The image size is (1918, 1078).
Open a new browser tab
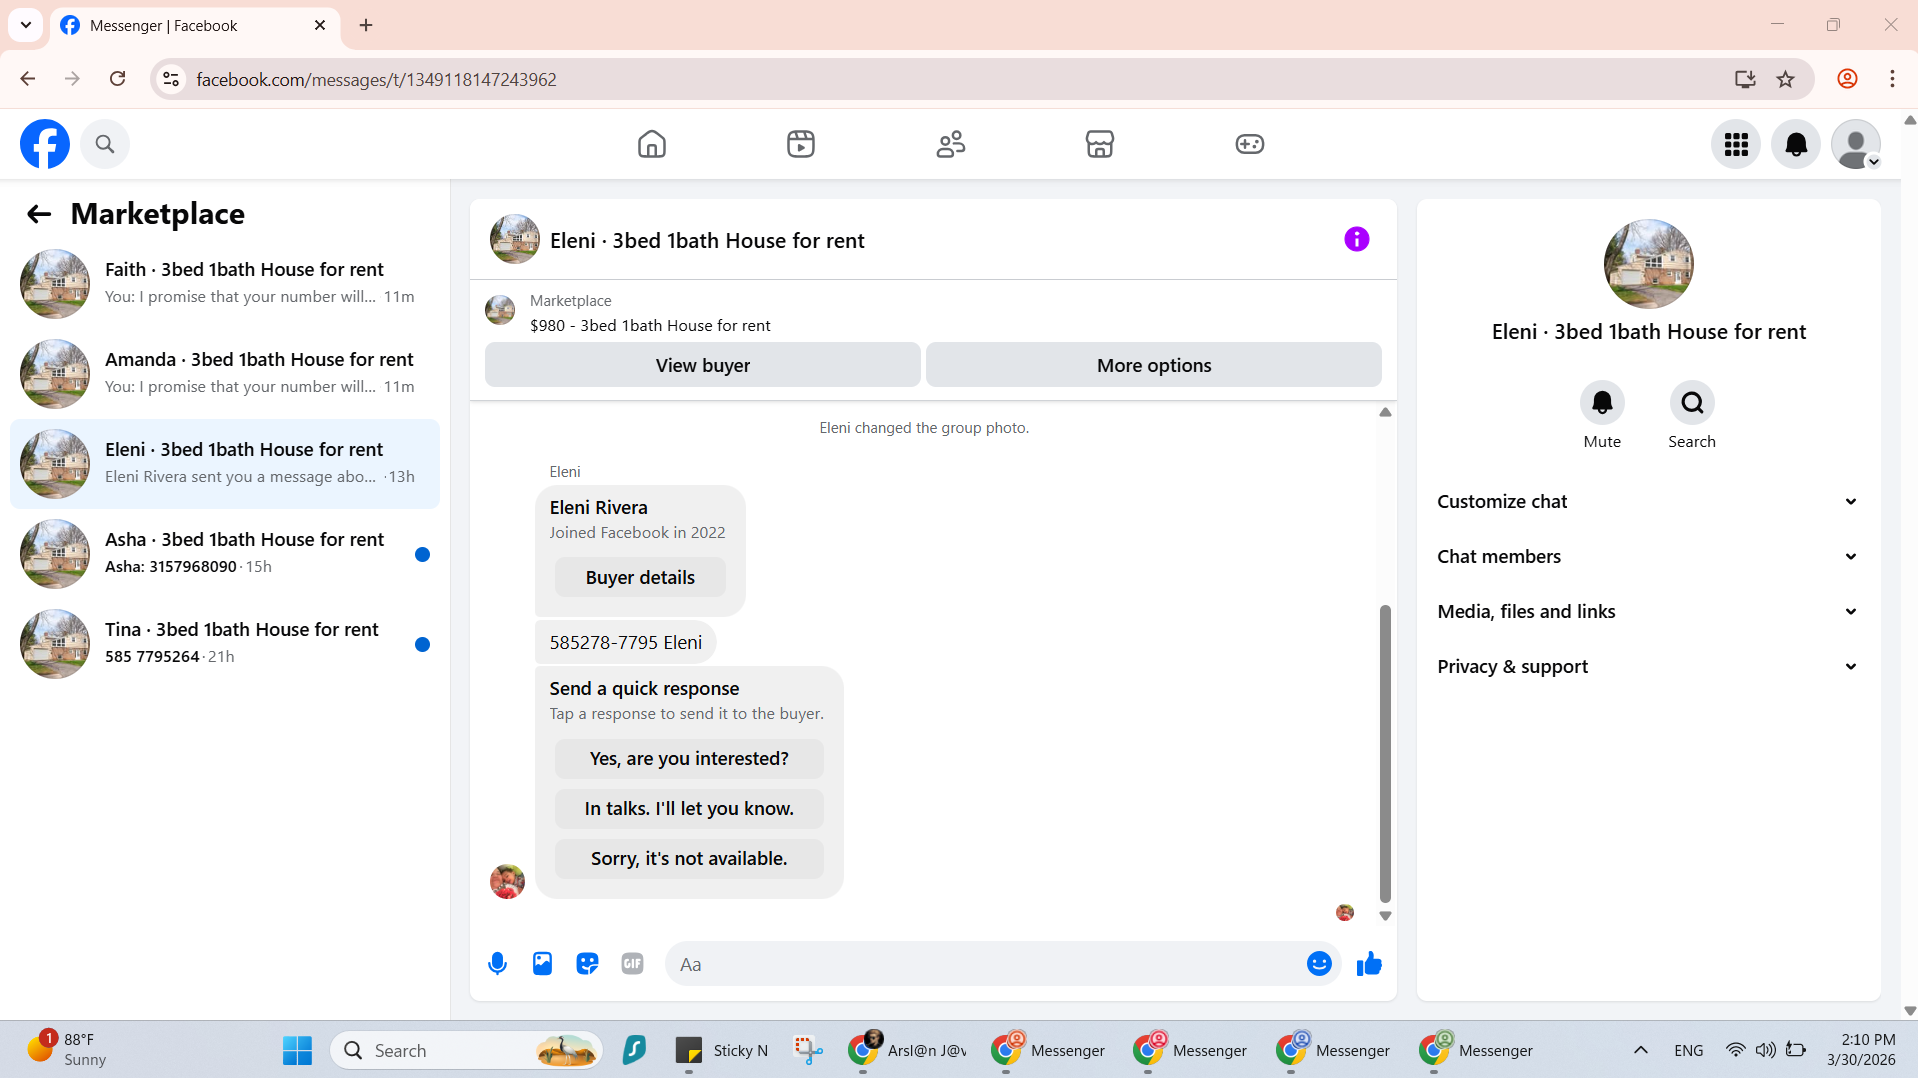366,25
